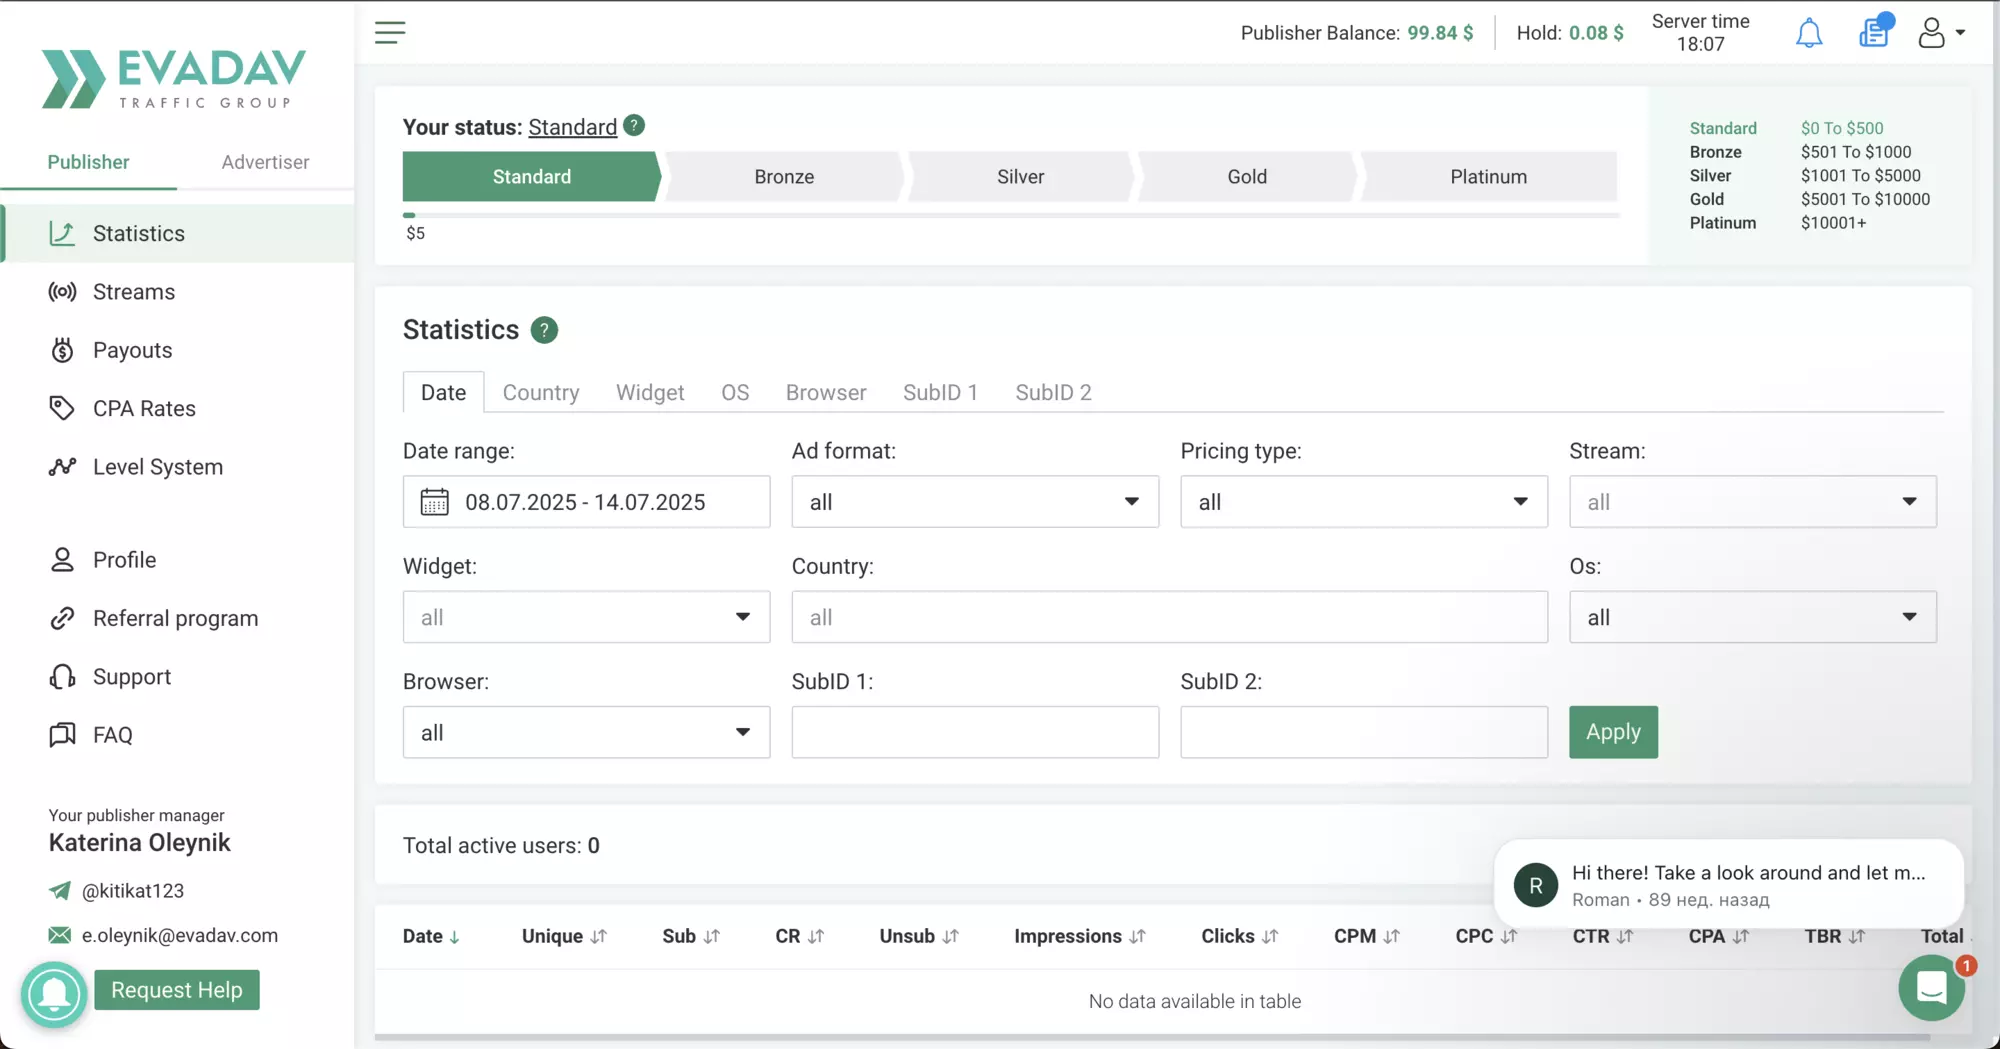Sort table by Impressions column
Screen dimensions: 2000x1049
click(x=1079, y=936)
